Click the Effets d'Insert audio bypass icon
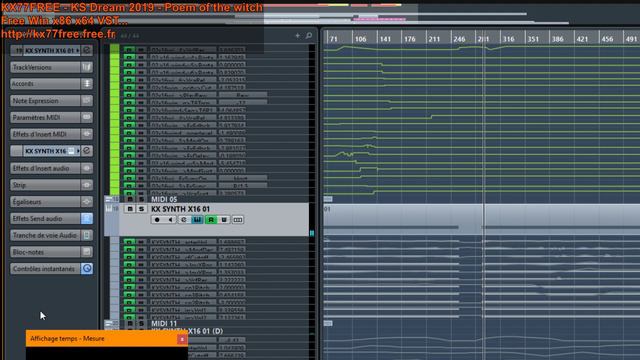Viewport: 640px width, 360px height. point(87,168)
